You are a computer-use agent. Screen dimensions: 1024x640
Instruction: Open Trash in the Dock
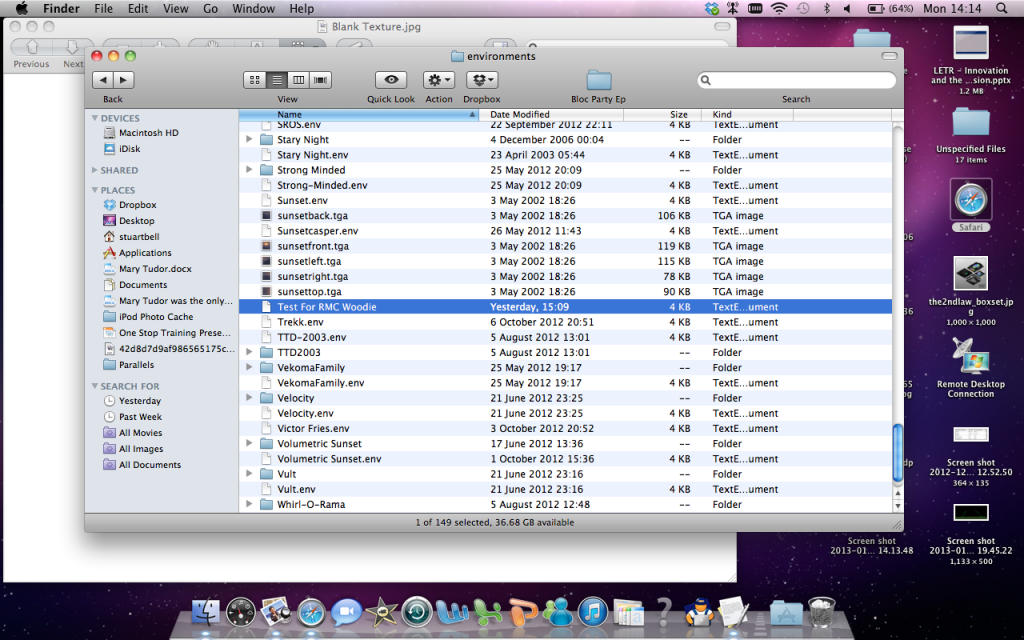[x=822, y=612]
